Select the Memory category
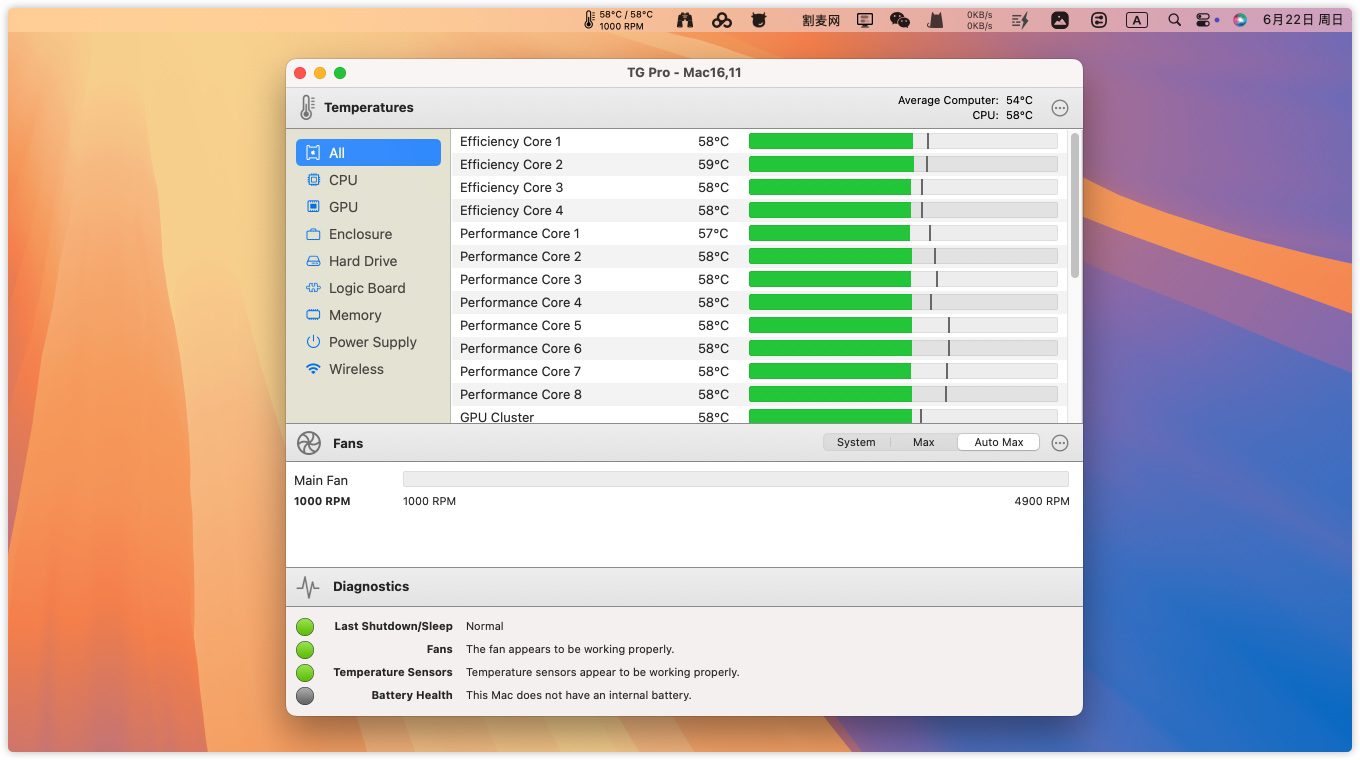Image resolution: width=1360 pixels, height=760 pixels. click(x=368, y=315)
